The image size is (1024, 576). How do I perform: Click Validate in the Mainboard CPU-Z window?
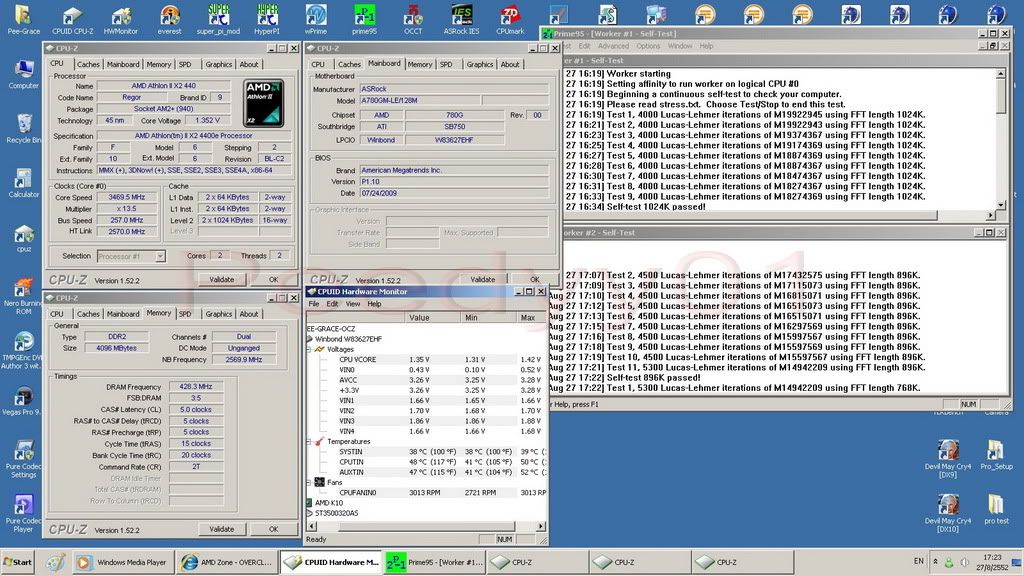pos(483,280)
